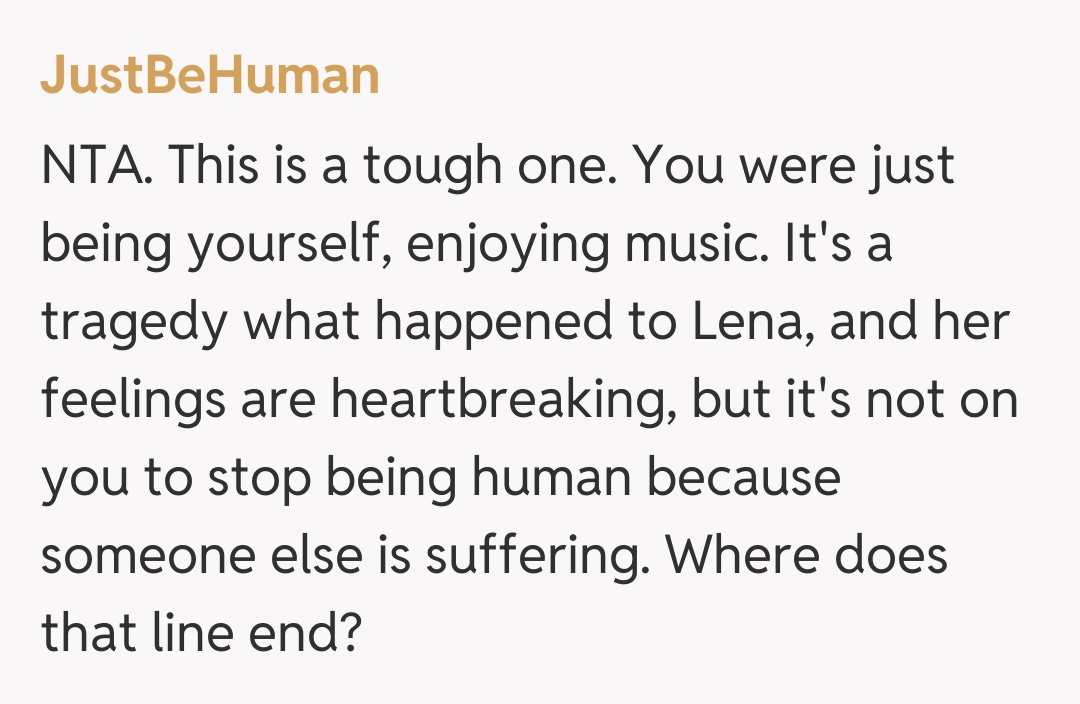This screenshot has height=704, width=1080.
Task: Click the word "suffering" in the comment
Action: pyautogui.click(x=529, y=556)
